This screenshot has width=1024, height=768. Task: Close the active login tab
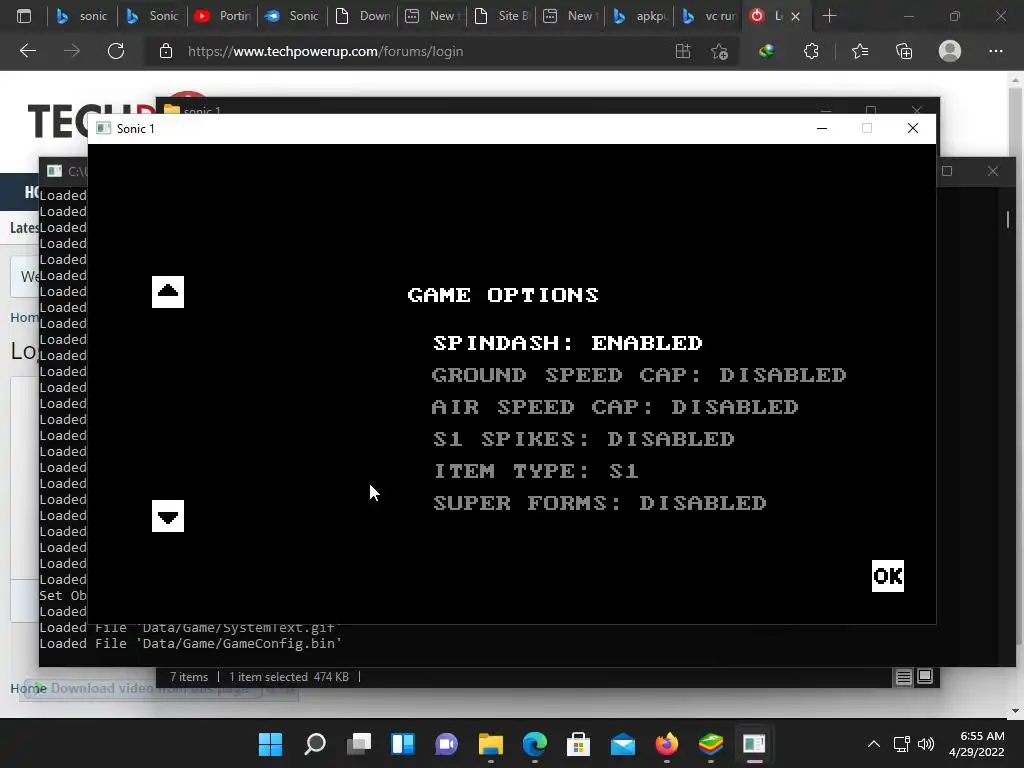(x=795, y=16)
